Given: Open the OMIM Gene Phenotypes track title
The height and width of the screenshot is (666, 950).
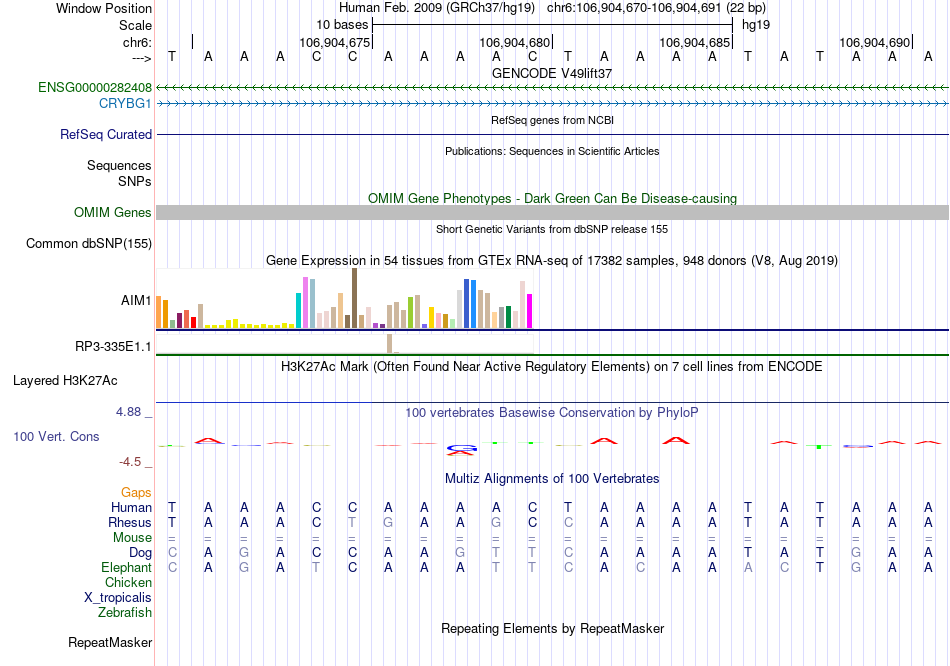Looking at the screenshot, I should 553,199.
